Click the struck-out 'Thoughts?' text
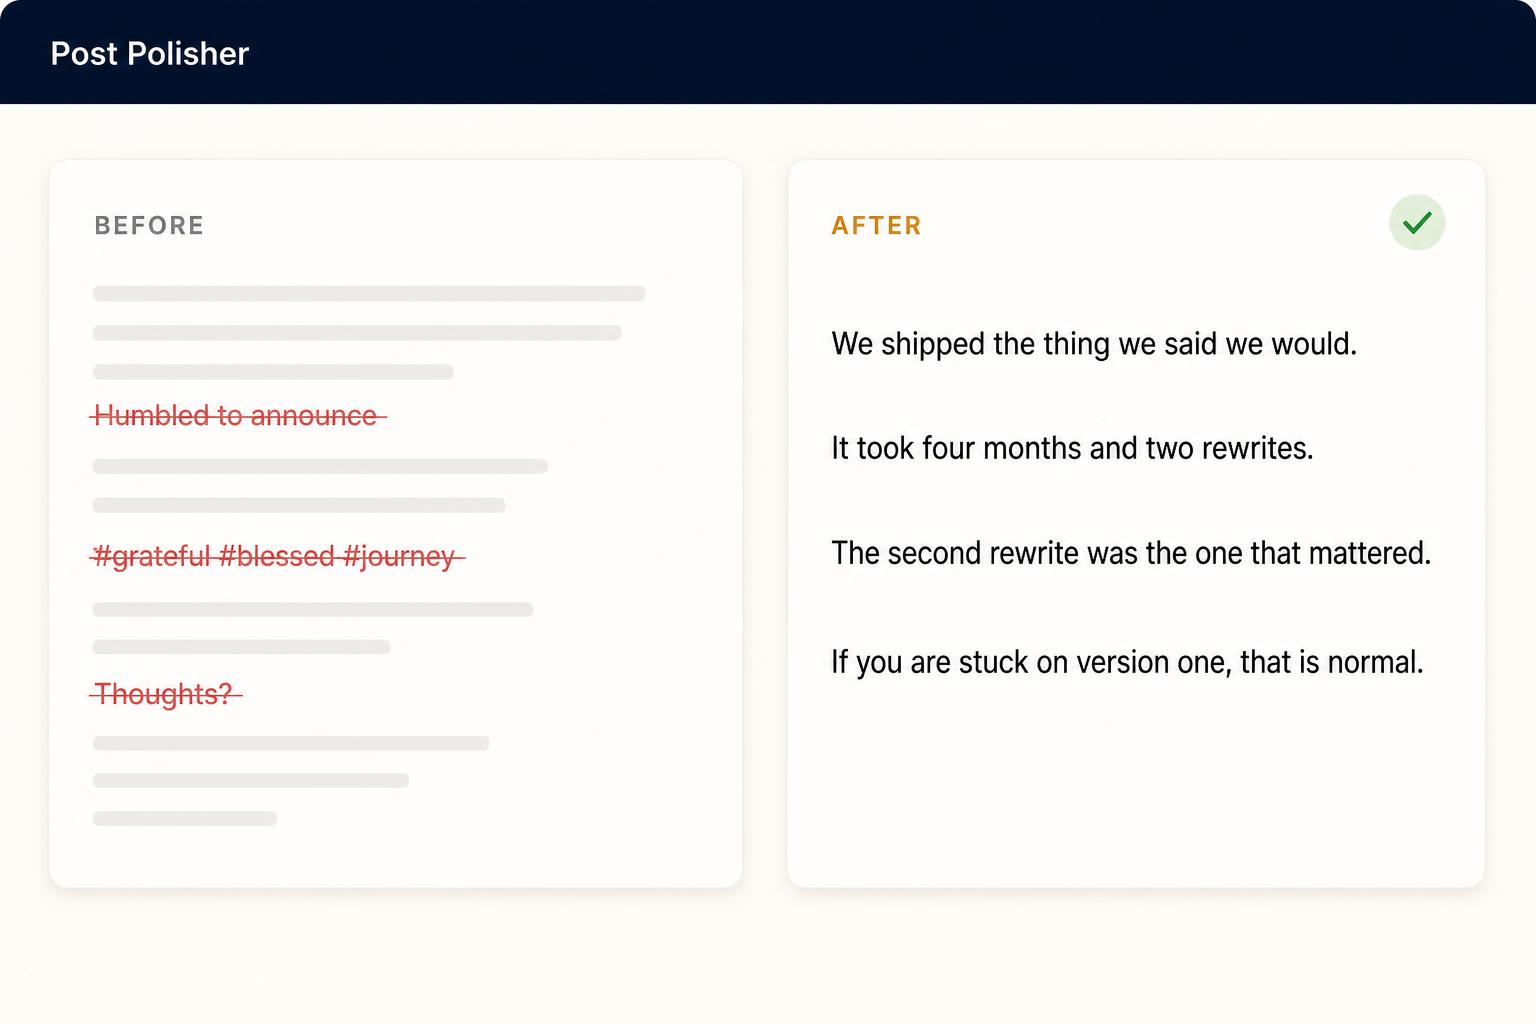Viewport: 1536px width, 1024px height. [x=166, y=693]
